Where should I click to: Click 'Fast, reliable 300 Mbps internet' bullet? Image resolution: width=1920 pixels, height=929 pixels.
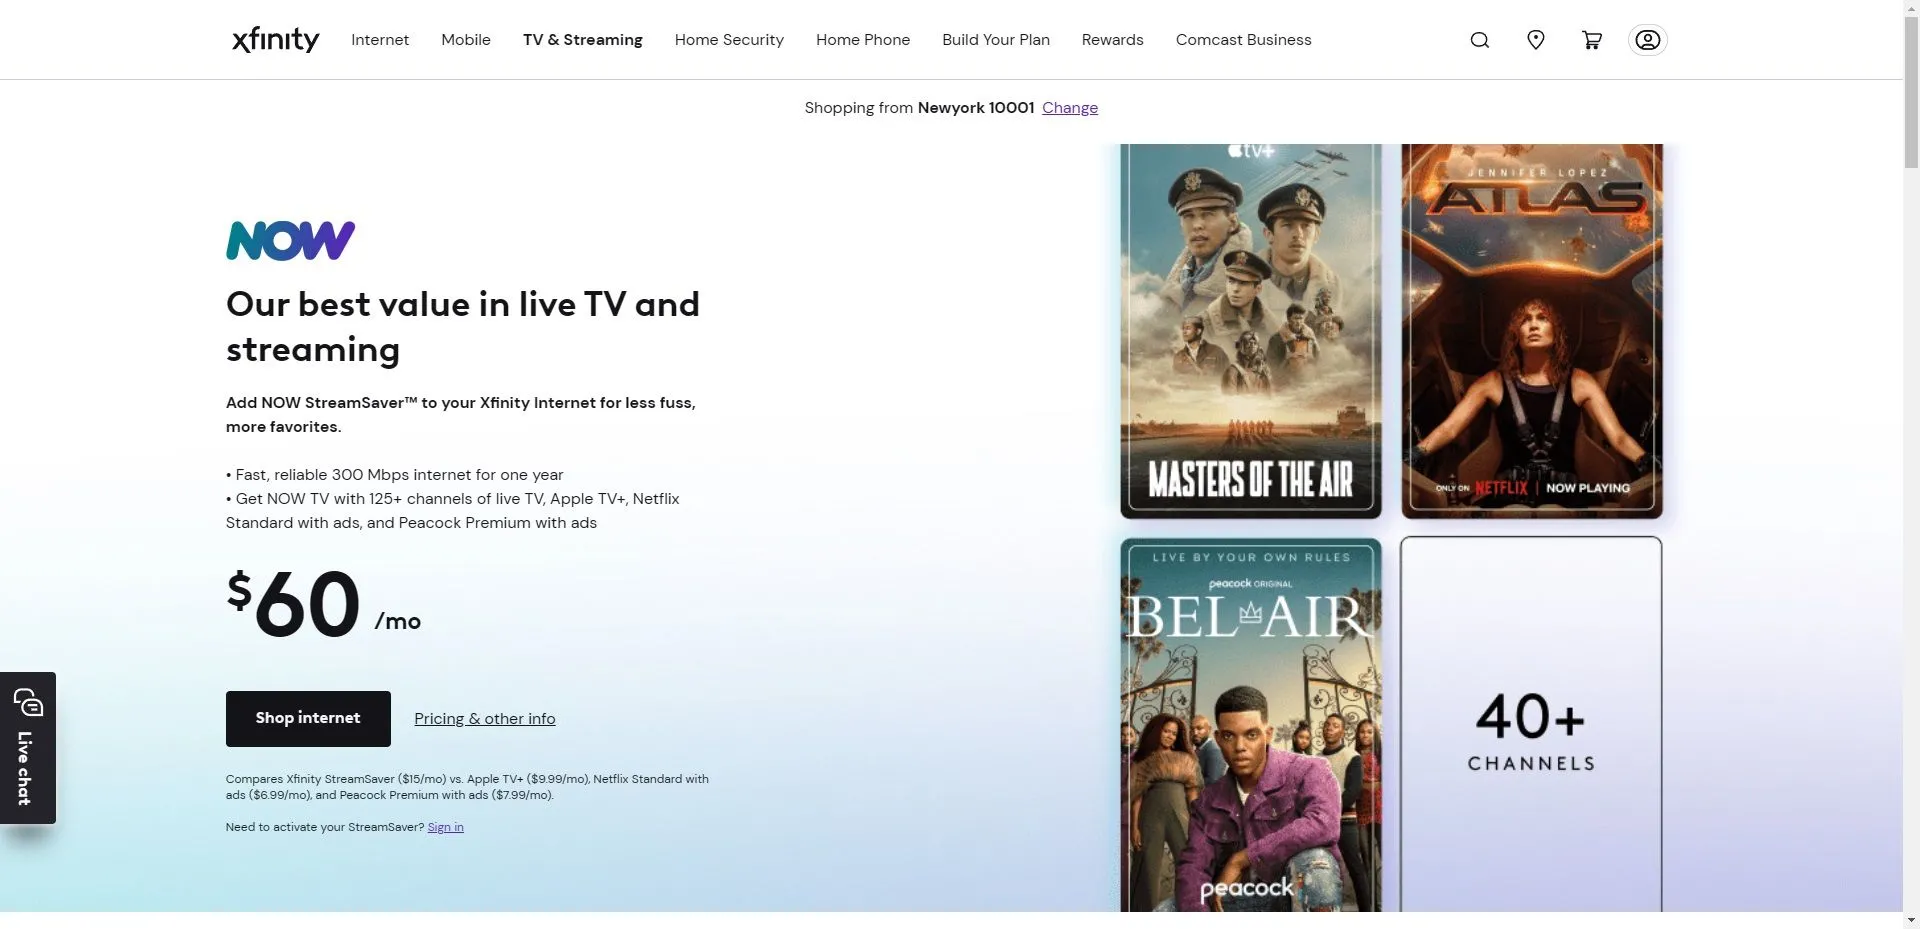[395, 475]
